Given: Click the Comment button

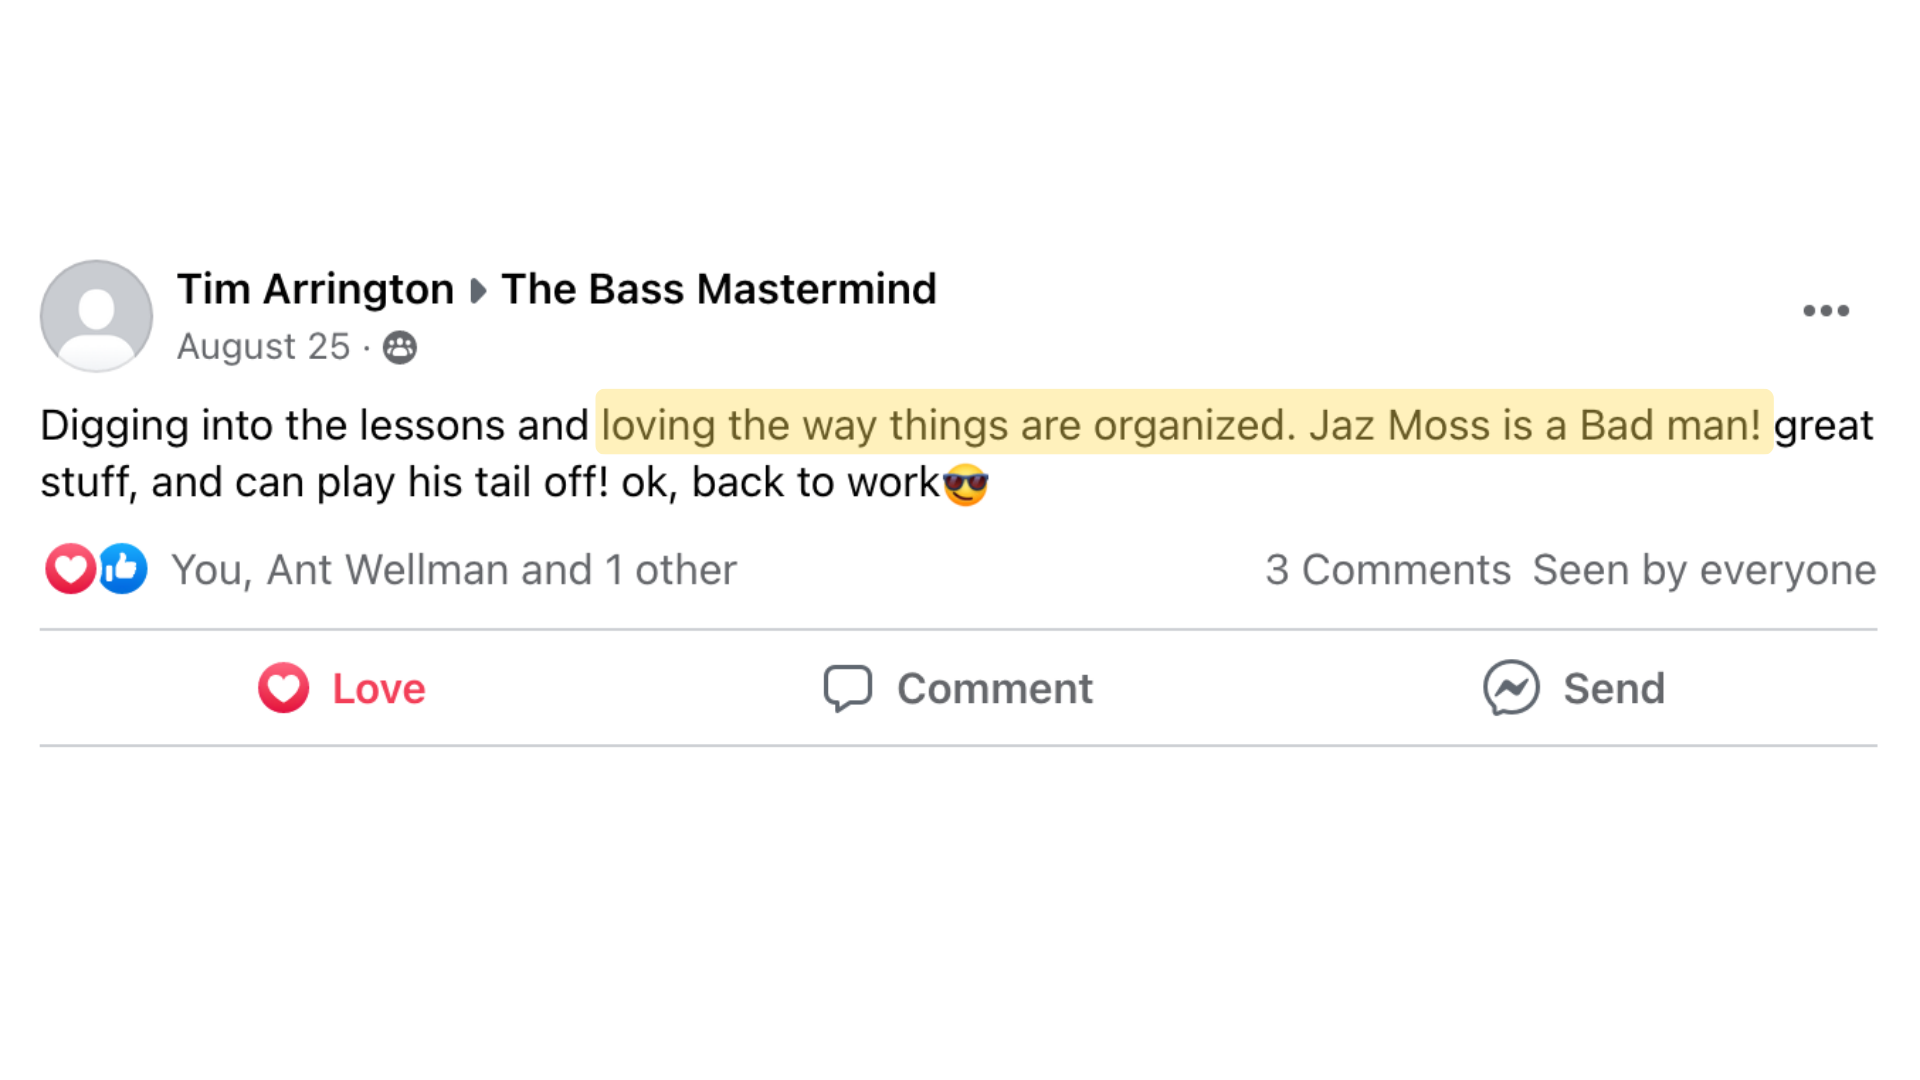Looking at the screenshot, I should pyautogui.click(x=958, y=688).
